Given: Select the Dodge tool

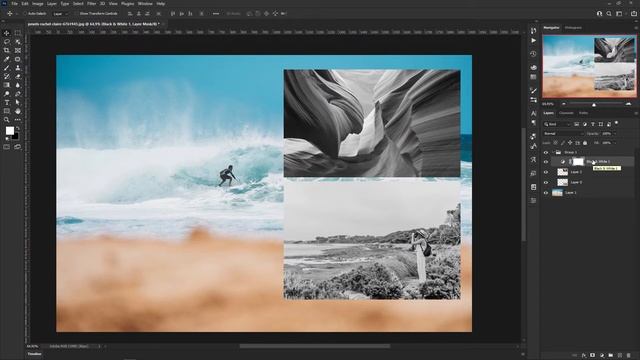Looking at the screenshot, I should click(x=7, y=94).
